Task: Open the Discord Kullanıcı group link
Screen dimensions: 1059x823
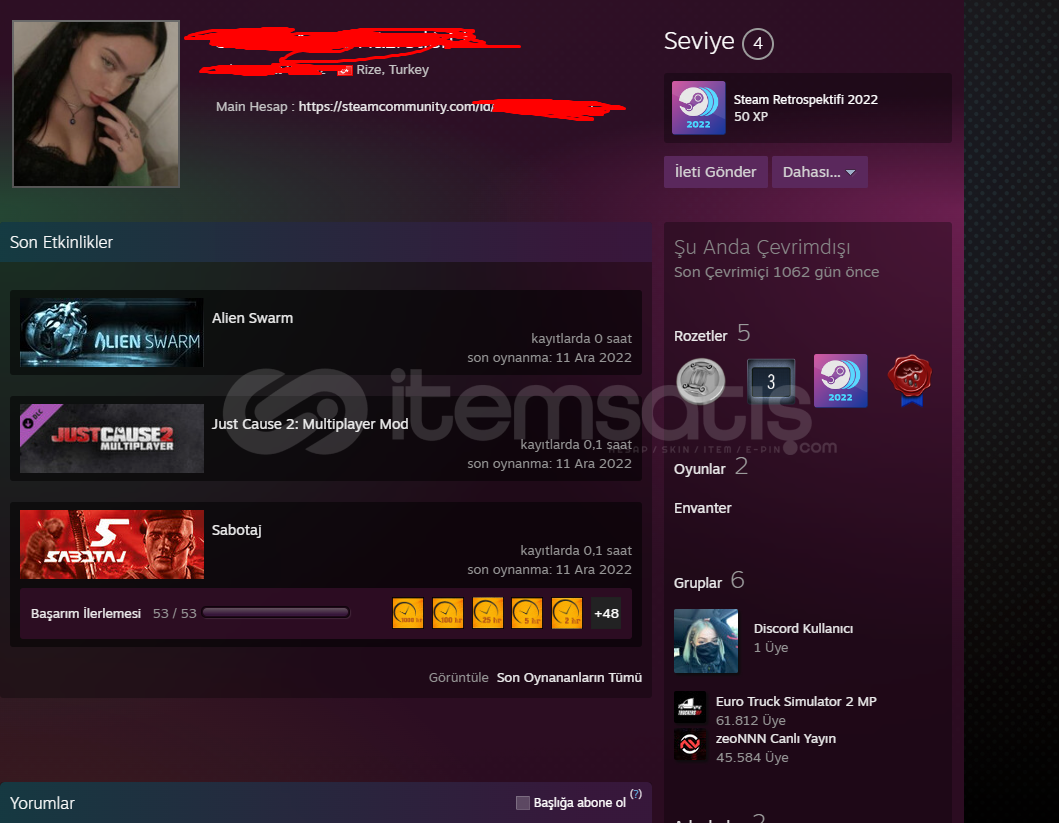Action: (803, 629)
